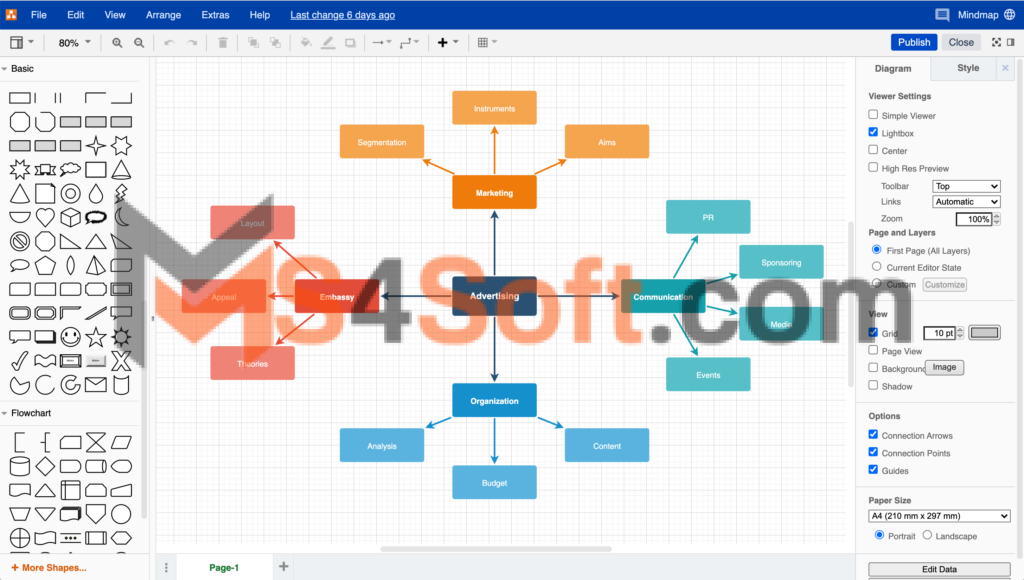Click the grid color swatch
Screen dimensions: 1024x580
[x=984, y=333]
